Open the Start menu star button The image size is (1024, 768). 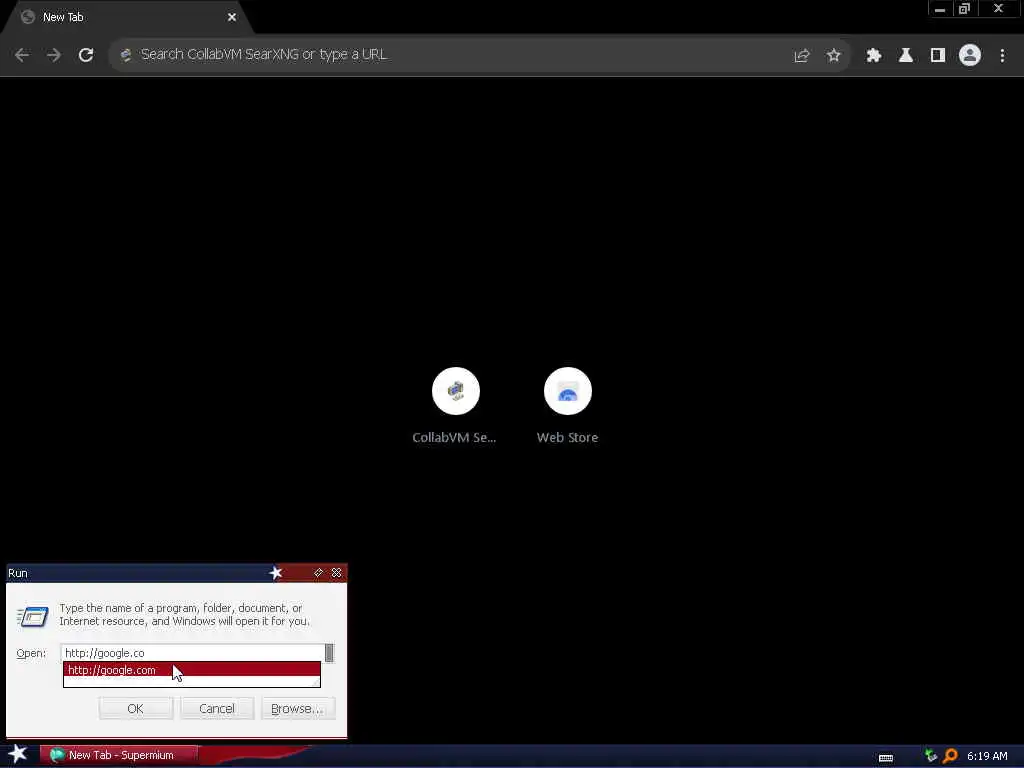[x=18, y=754]
